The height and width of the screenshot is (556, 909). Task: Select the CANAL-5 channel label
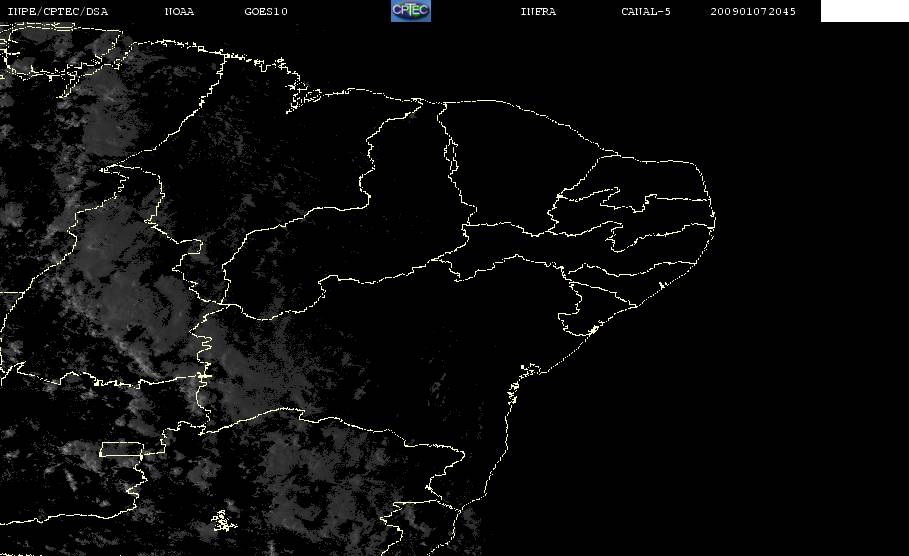coord(646,12)
